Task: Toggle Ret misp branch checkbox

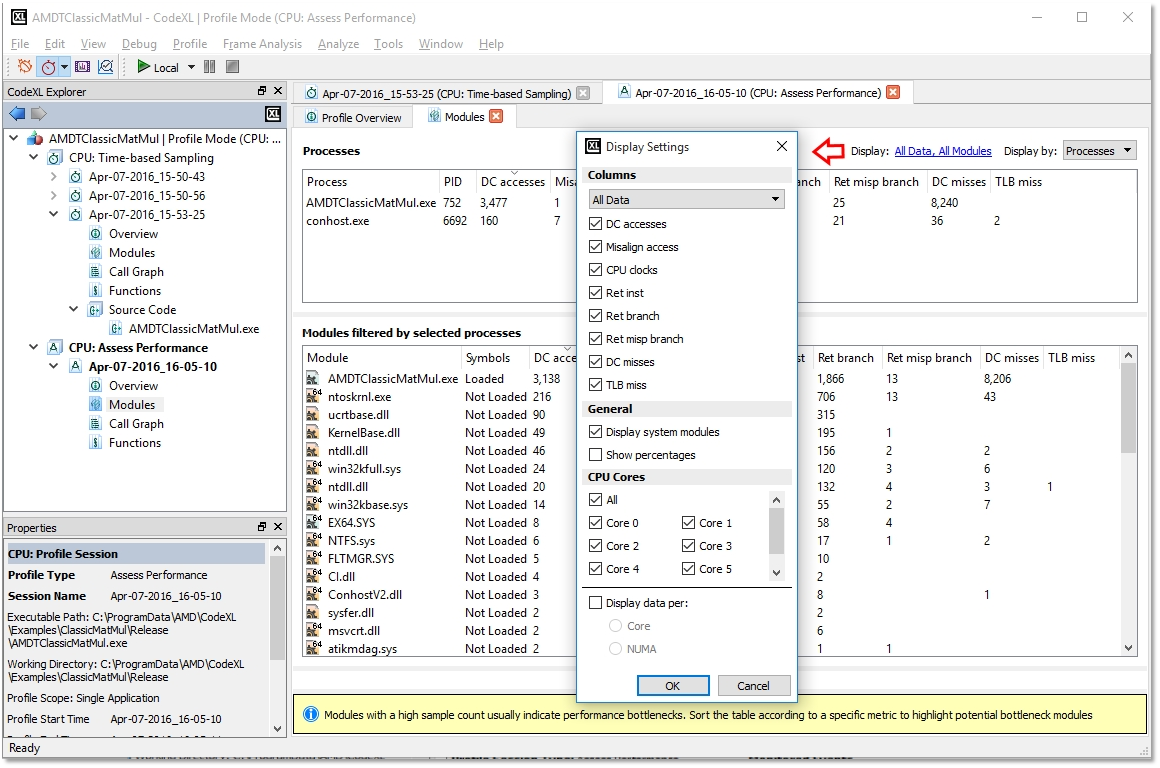Action: 596,338
